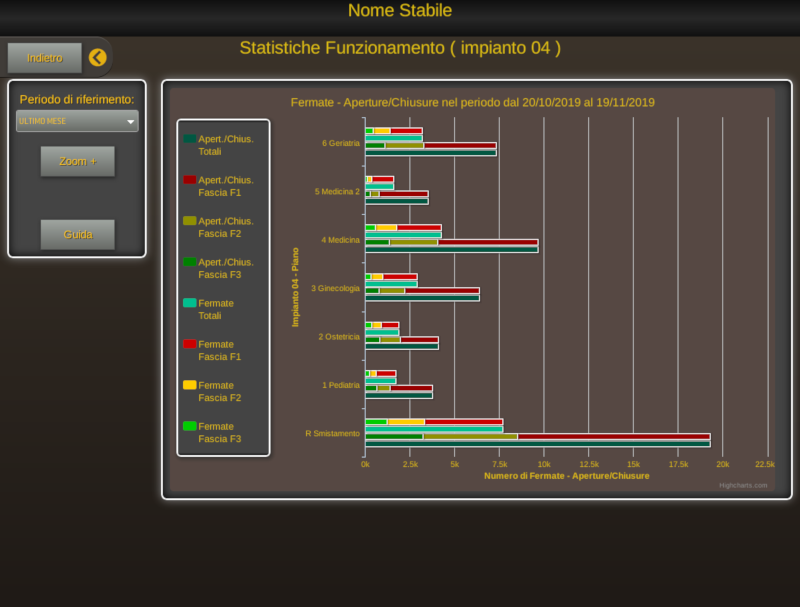Click Numero di Fermate axis title

click(566, 476)
